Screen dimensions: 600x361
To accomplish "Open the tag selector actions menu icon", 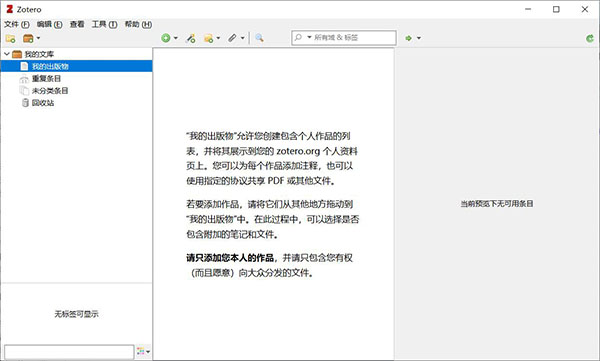I will (143, 351).
